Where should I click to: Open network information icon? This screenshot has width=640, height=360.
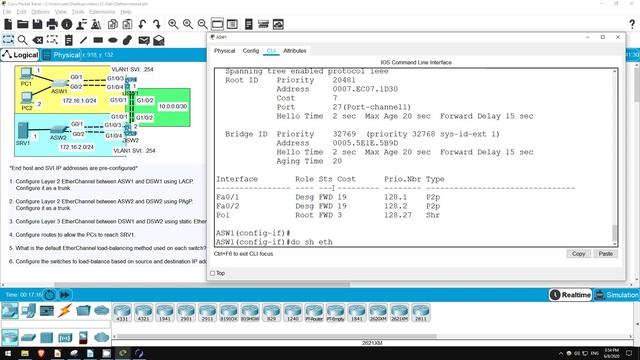pos(67,24)
